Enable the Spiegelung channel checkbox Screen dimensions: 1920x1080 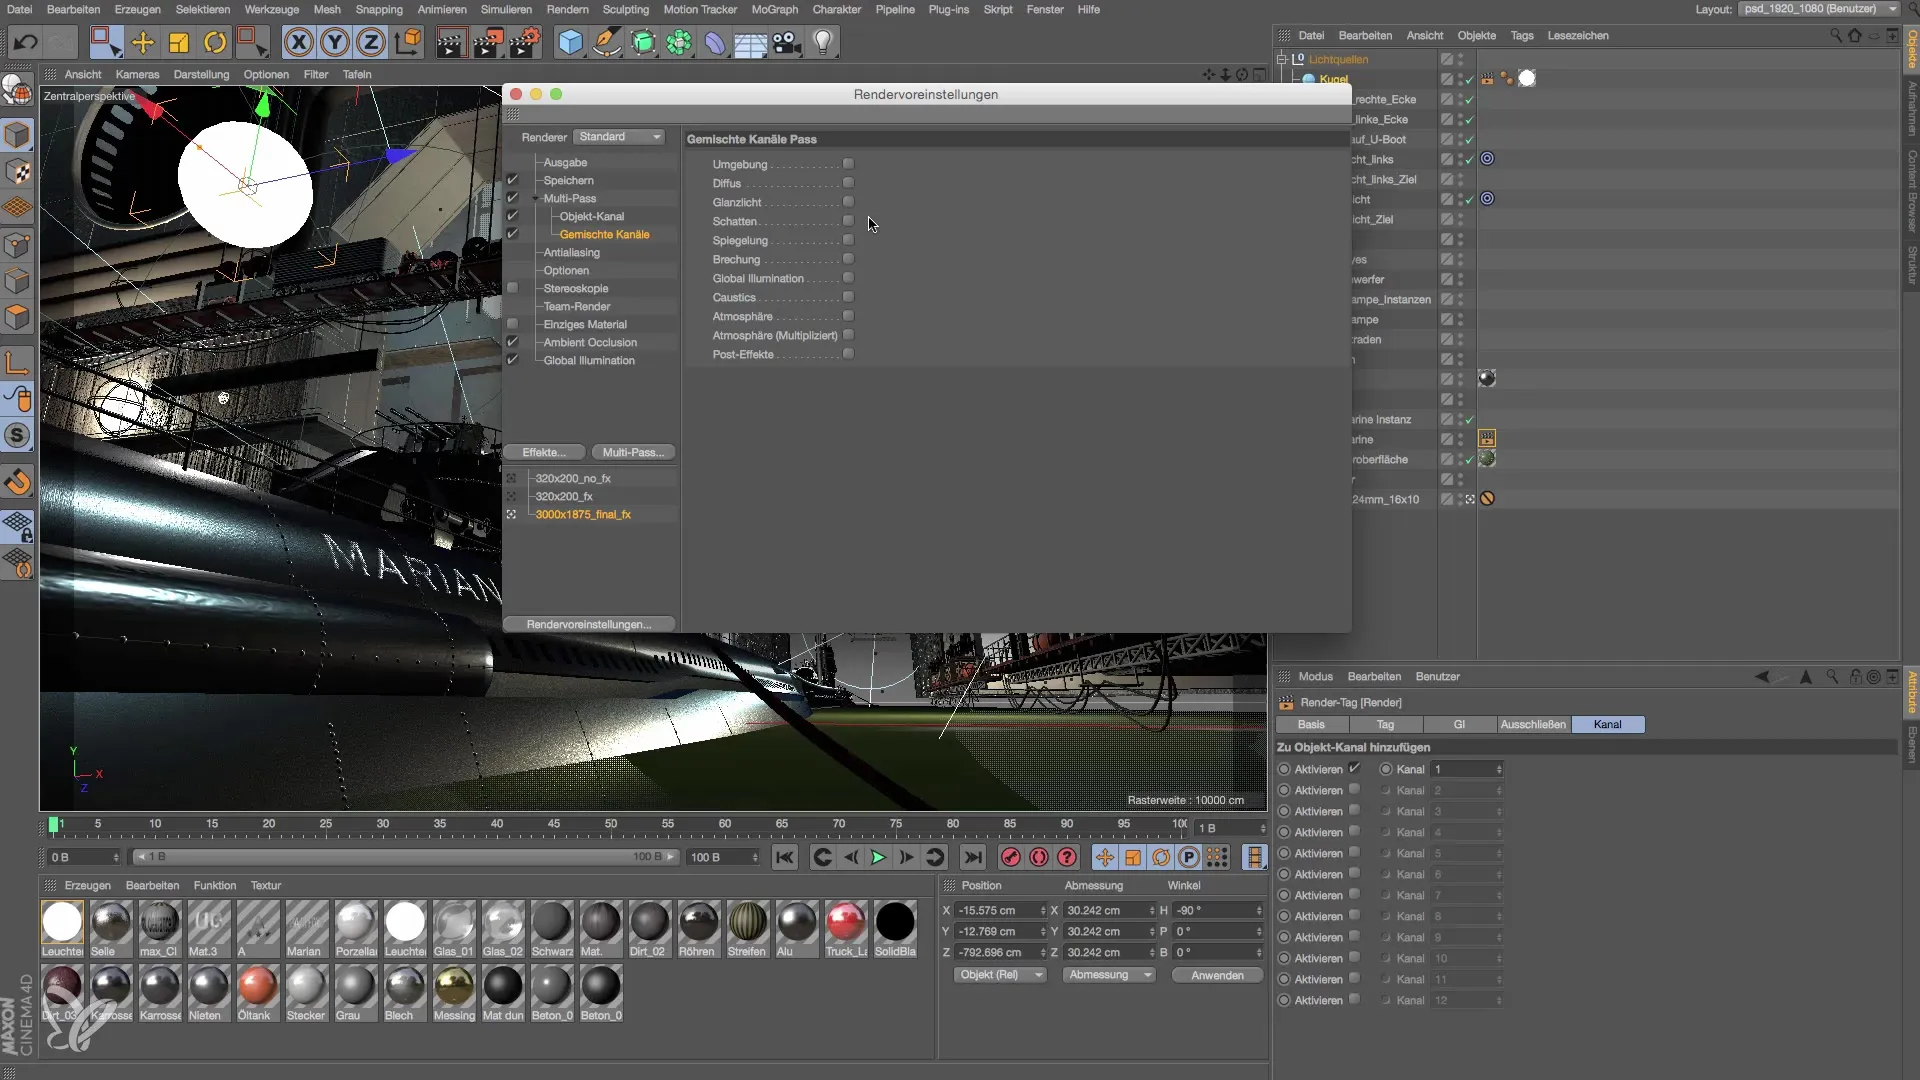[848, 240]
